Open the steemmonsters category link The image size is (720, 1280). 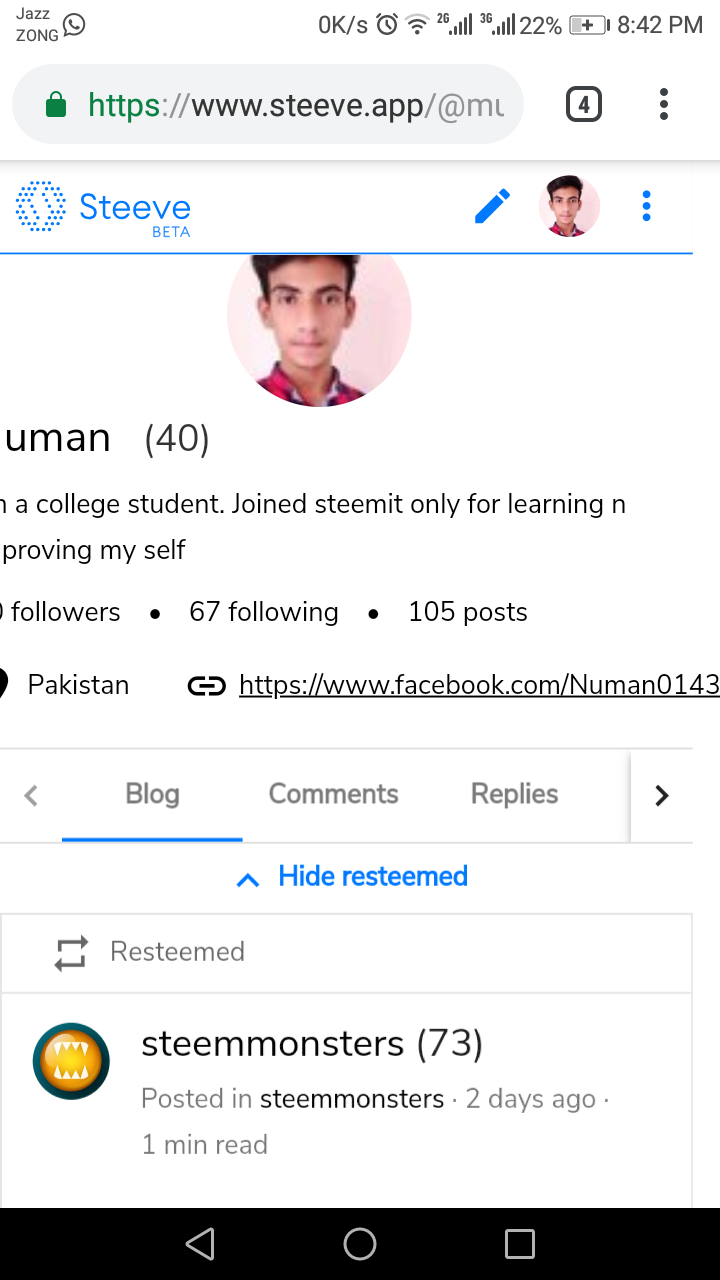click(352, 1099)
